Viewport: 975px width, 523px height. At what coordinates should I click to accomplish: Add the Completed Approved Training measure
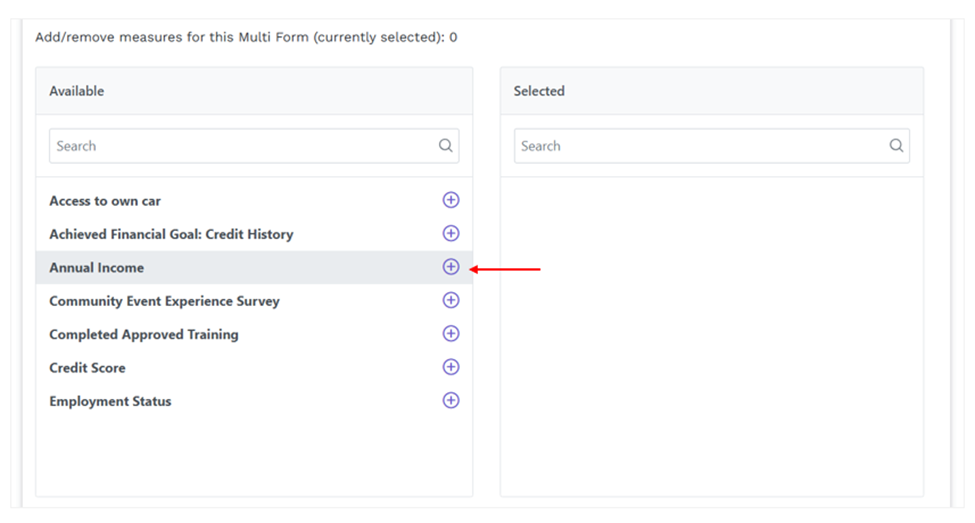(x=451, y=334)
